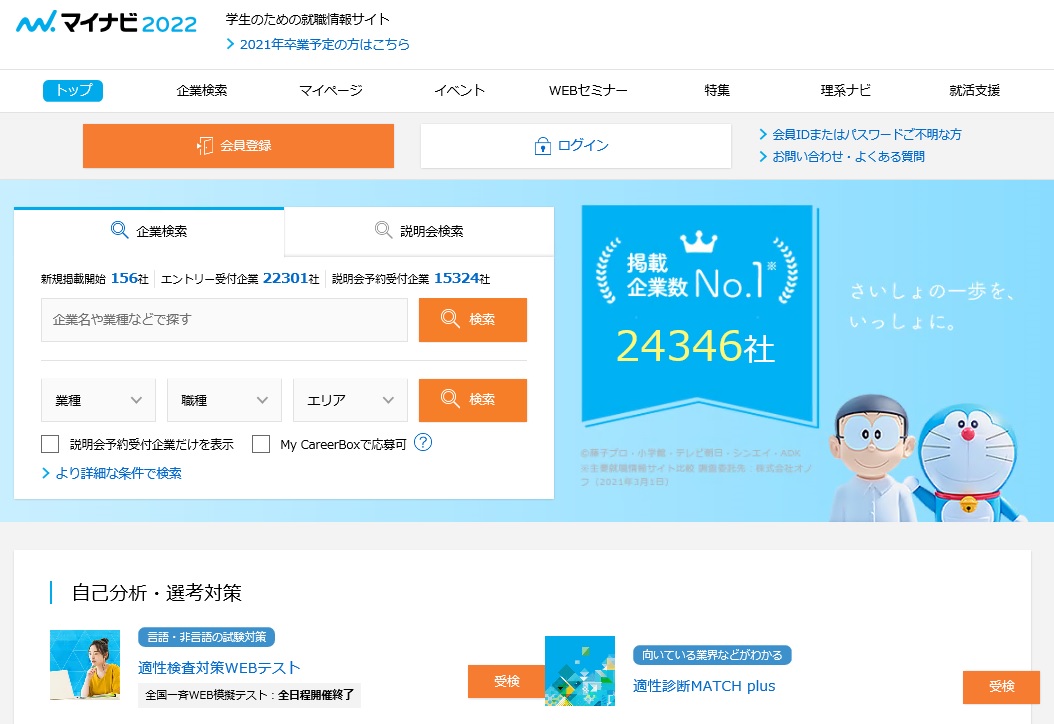The image size is (1054, 724).
Task: Click magnifier icon on 企業検索 tab
Action: 119,230
